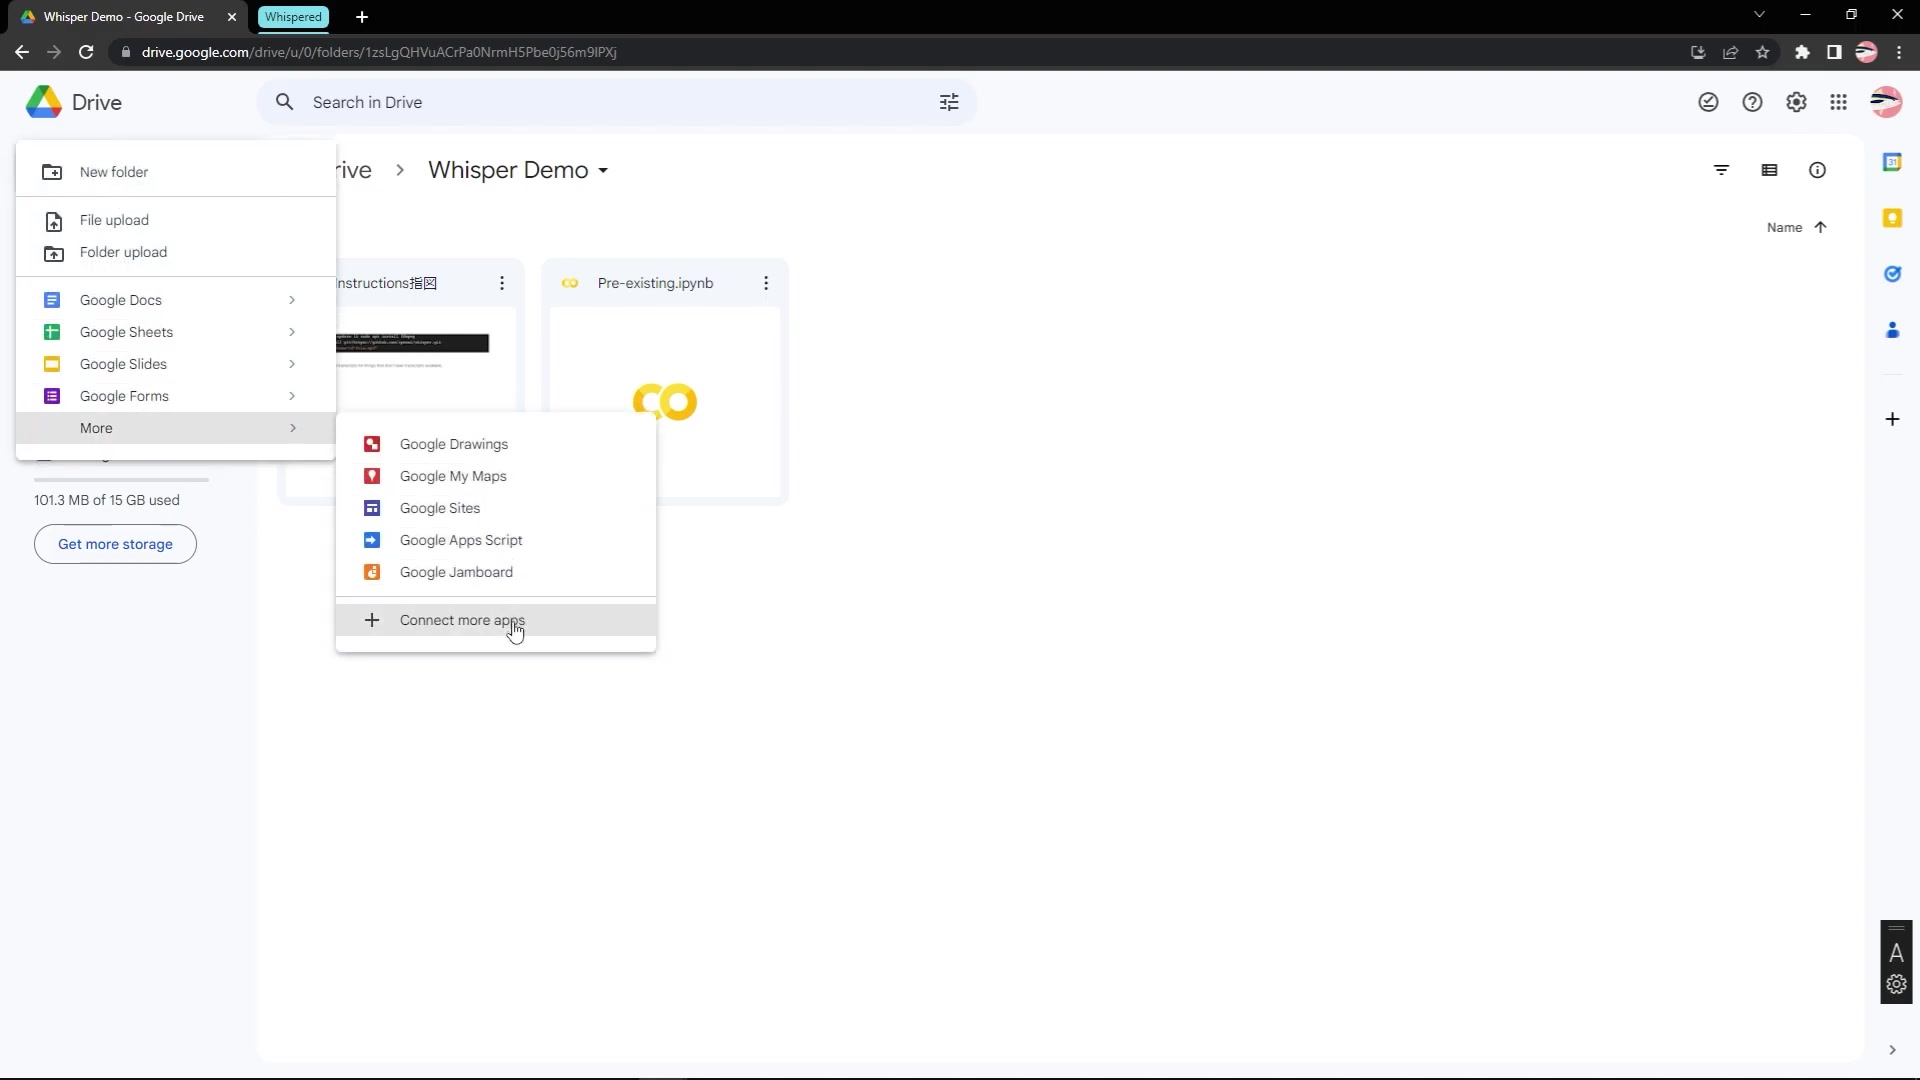Expand the Google Slides submenu arrow
This screenshot has height=1080, width=1920.
pos(292,364)
